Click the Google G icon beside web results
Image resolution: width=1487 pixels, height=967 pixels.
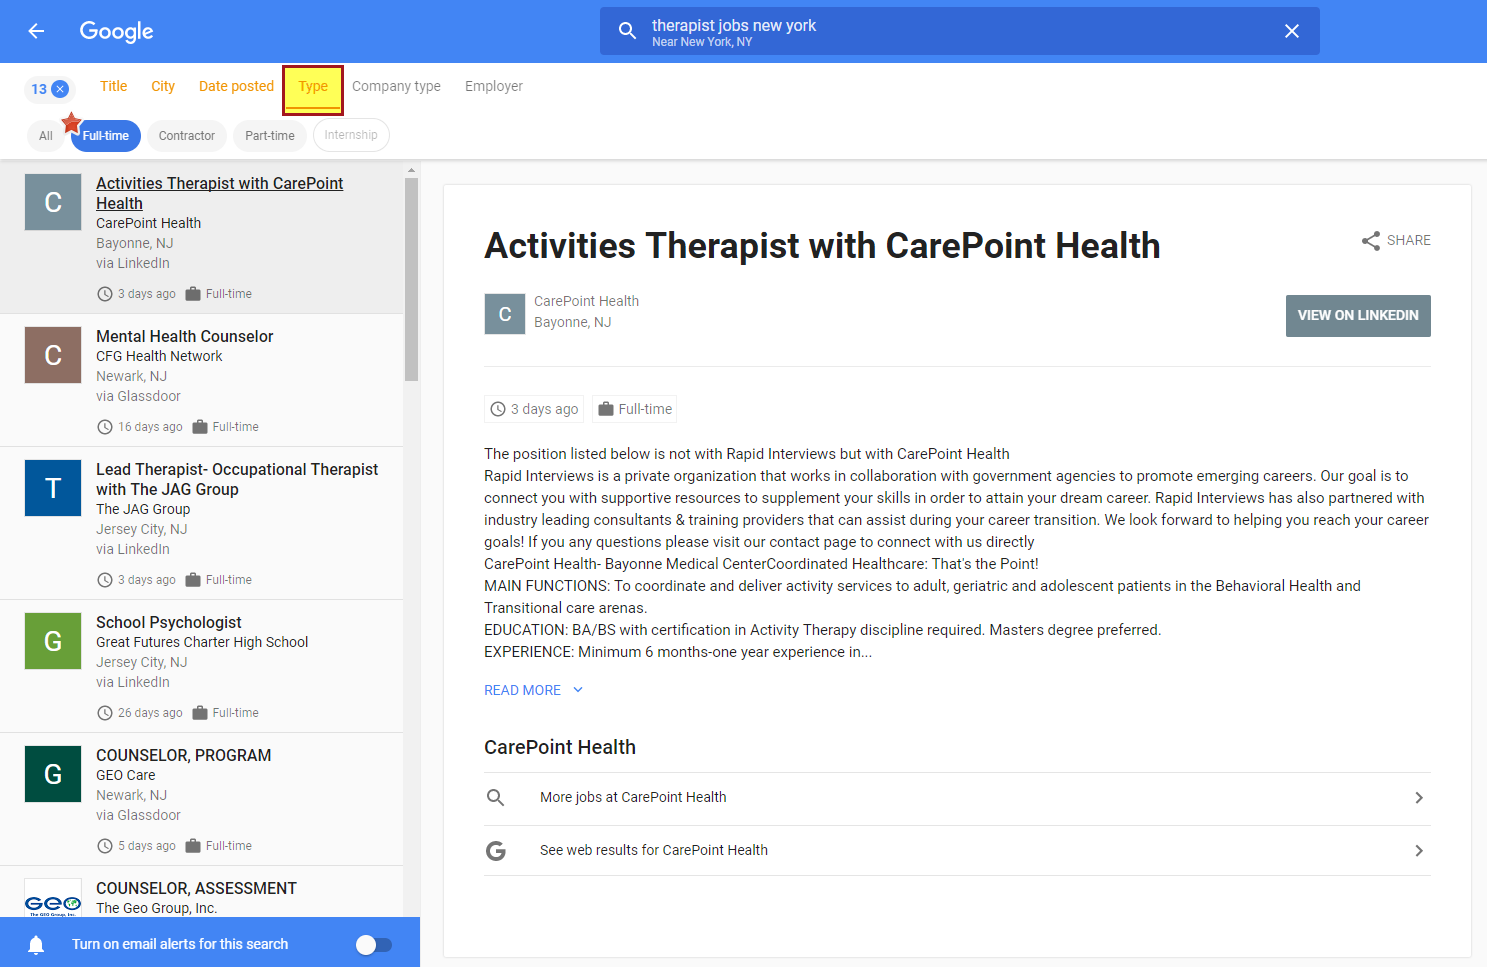(495, 850)
